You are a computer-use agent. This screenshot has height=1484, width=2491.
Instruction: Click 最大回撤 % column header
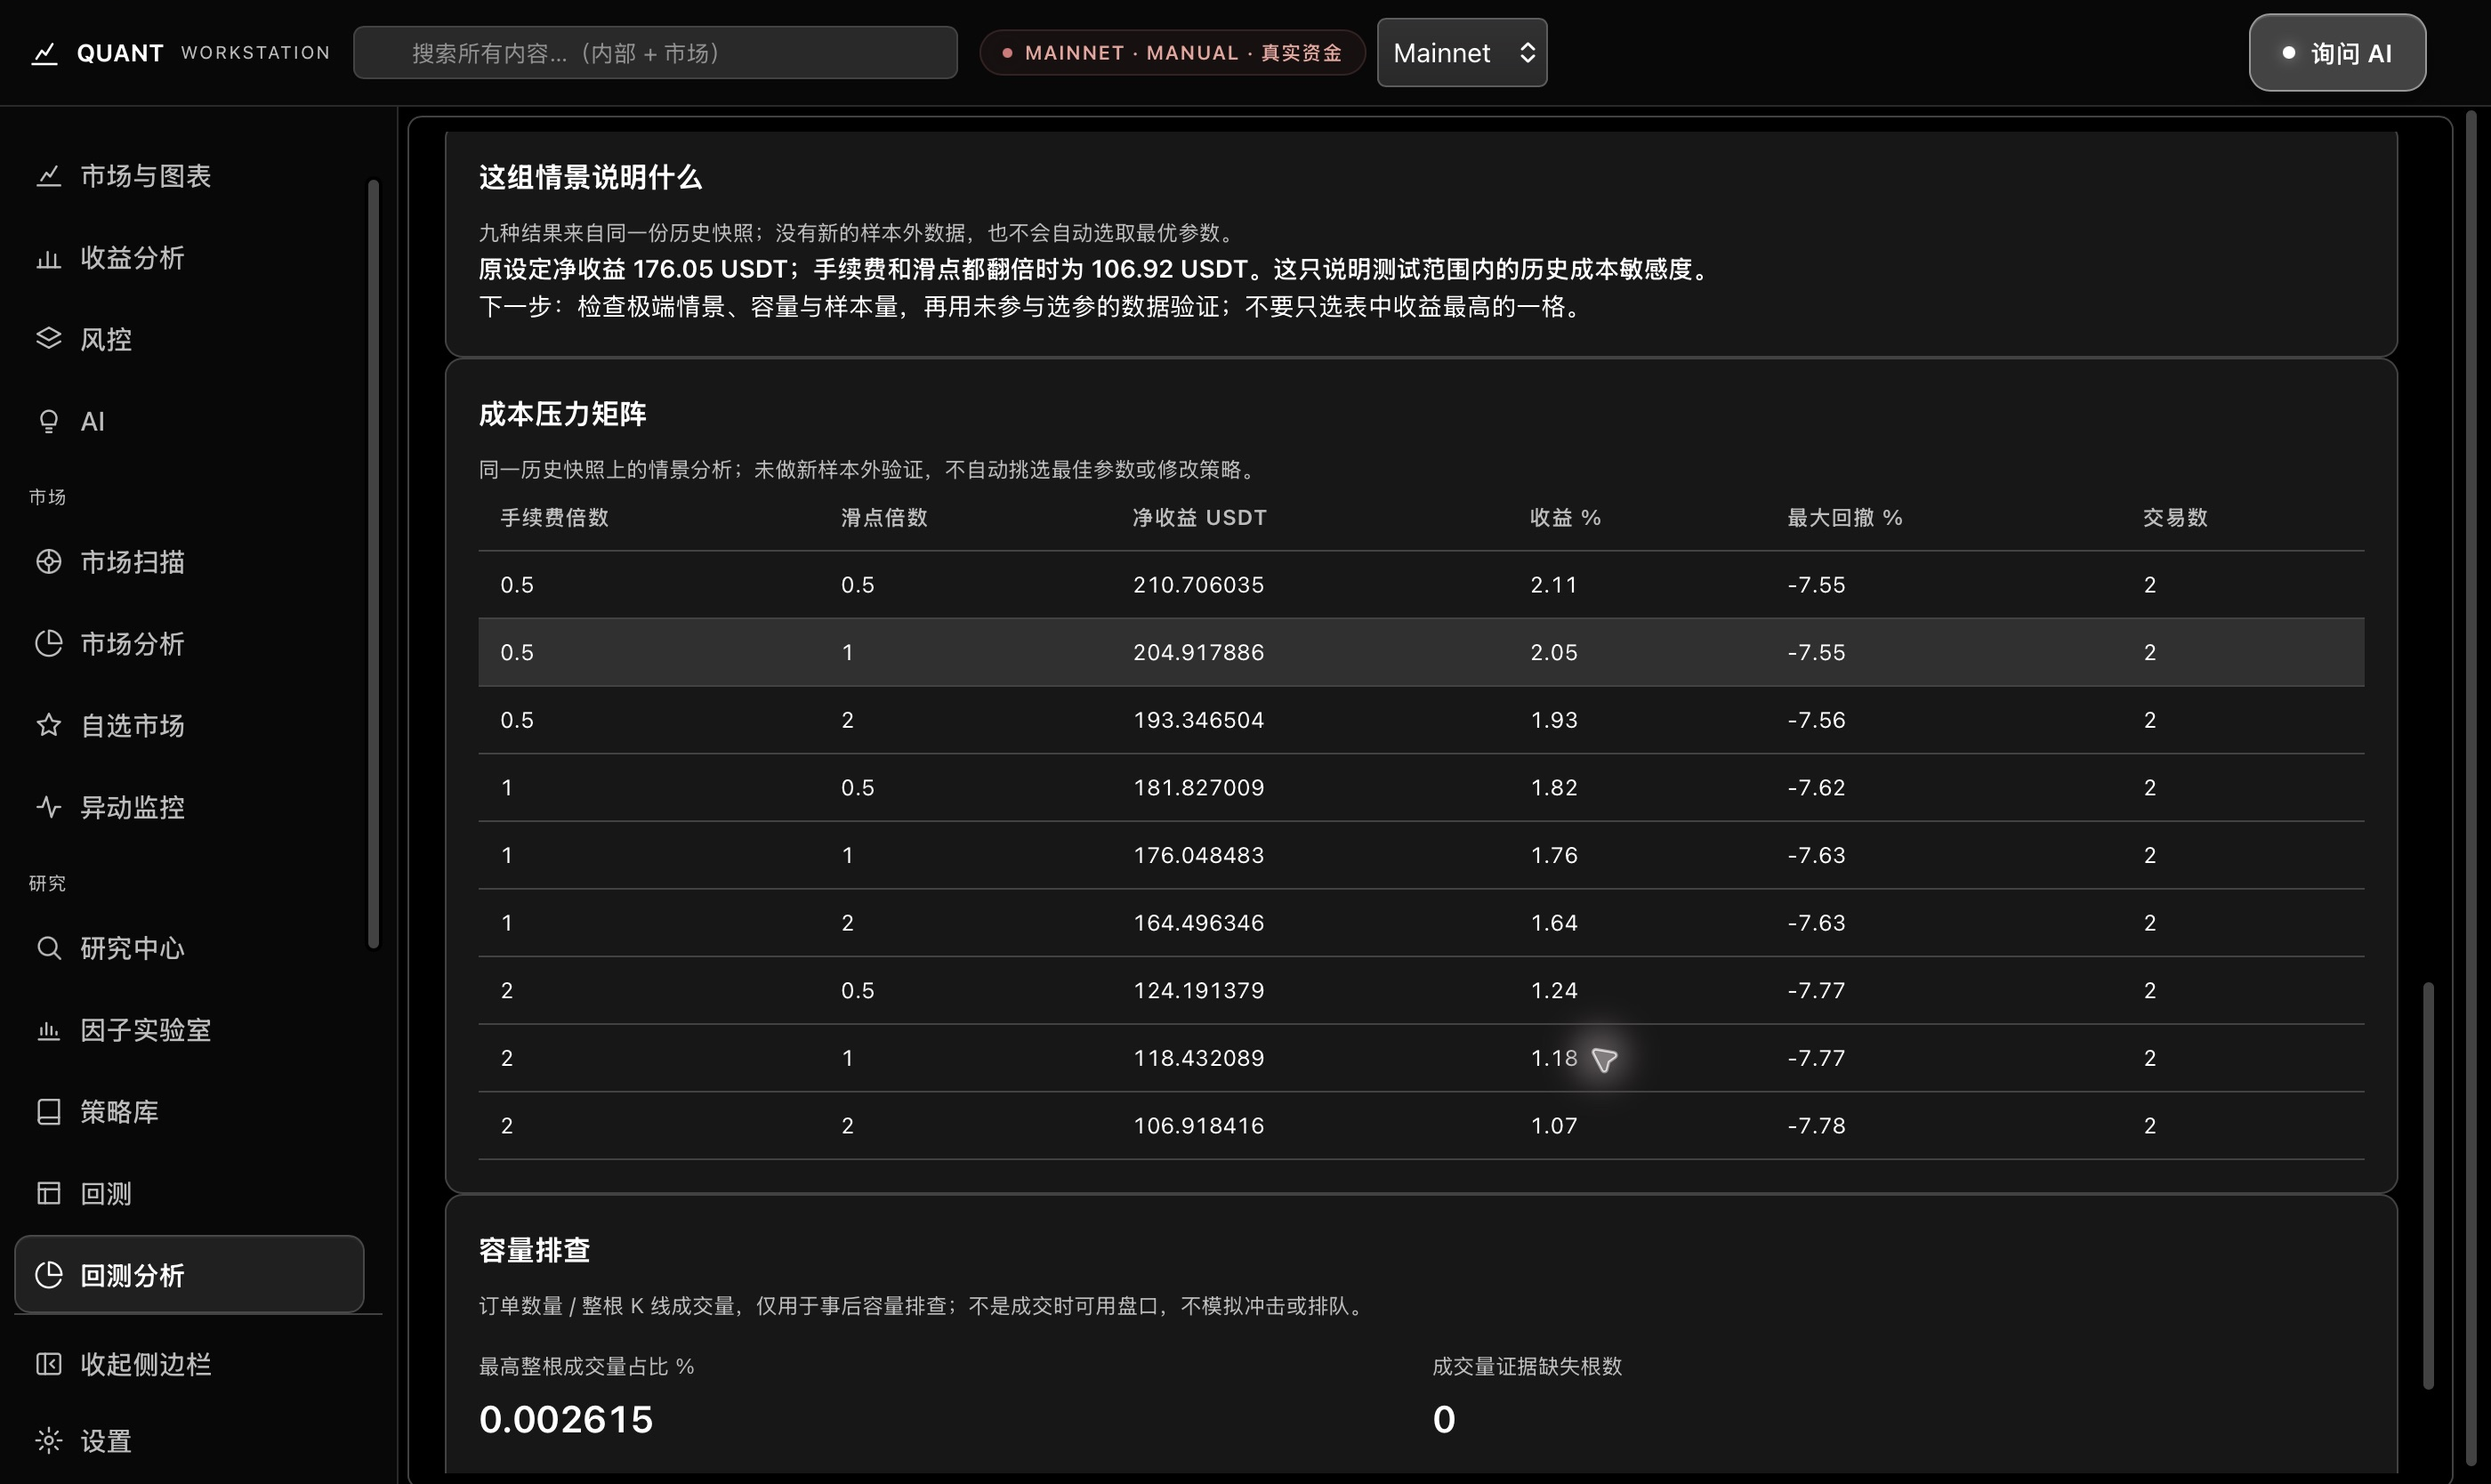1844,518
